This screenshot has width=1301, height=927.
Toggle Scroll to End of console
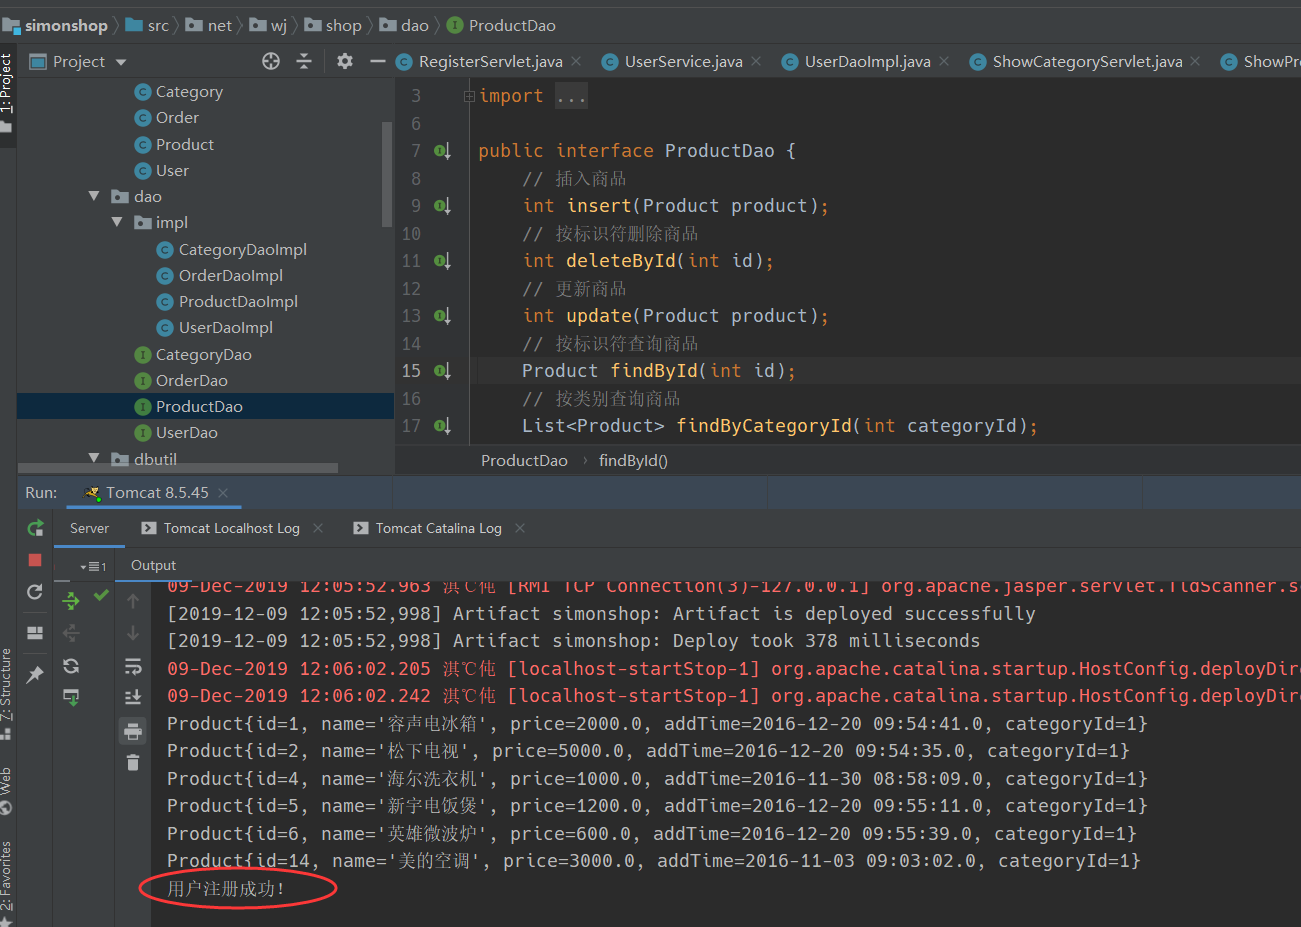[x=133, y=697]
